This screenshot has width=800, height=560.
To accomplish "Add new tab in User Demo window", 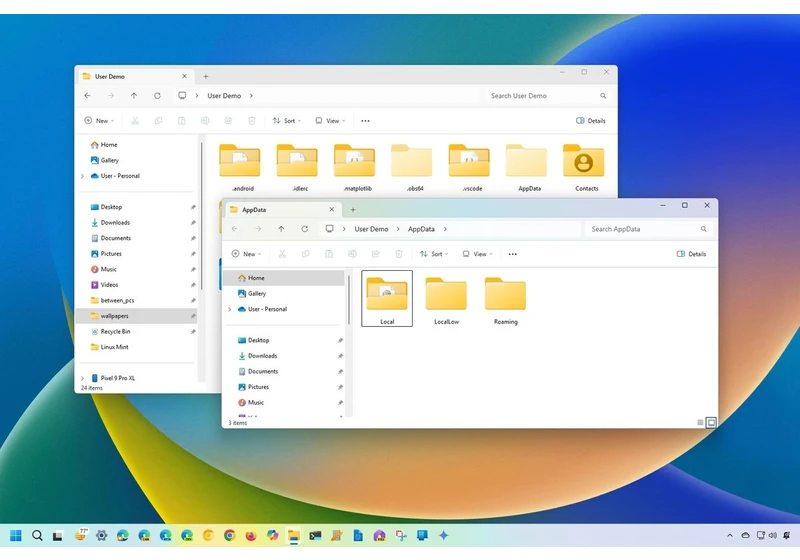I will (x=206, y=77).
